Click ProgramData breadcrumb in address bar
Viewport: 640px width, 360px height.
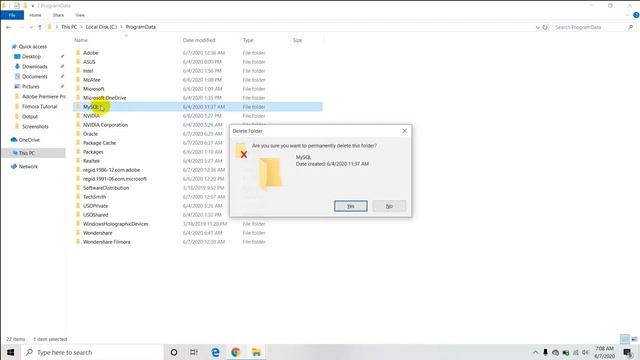(140, 27)
